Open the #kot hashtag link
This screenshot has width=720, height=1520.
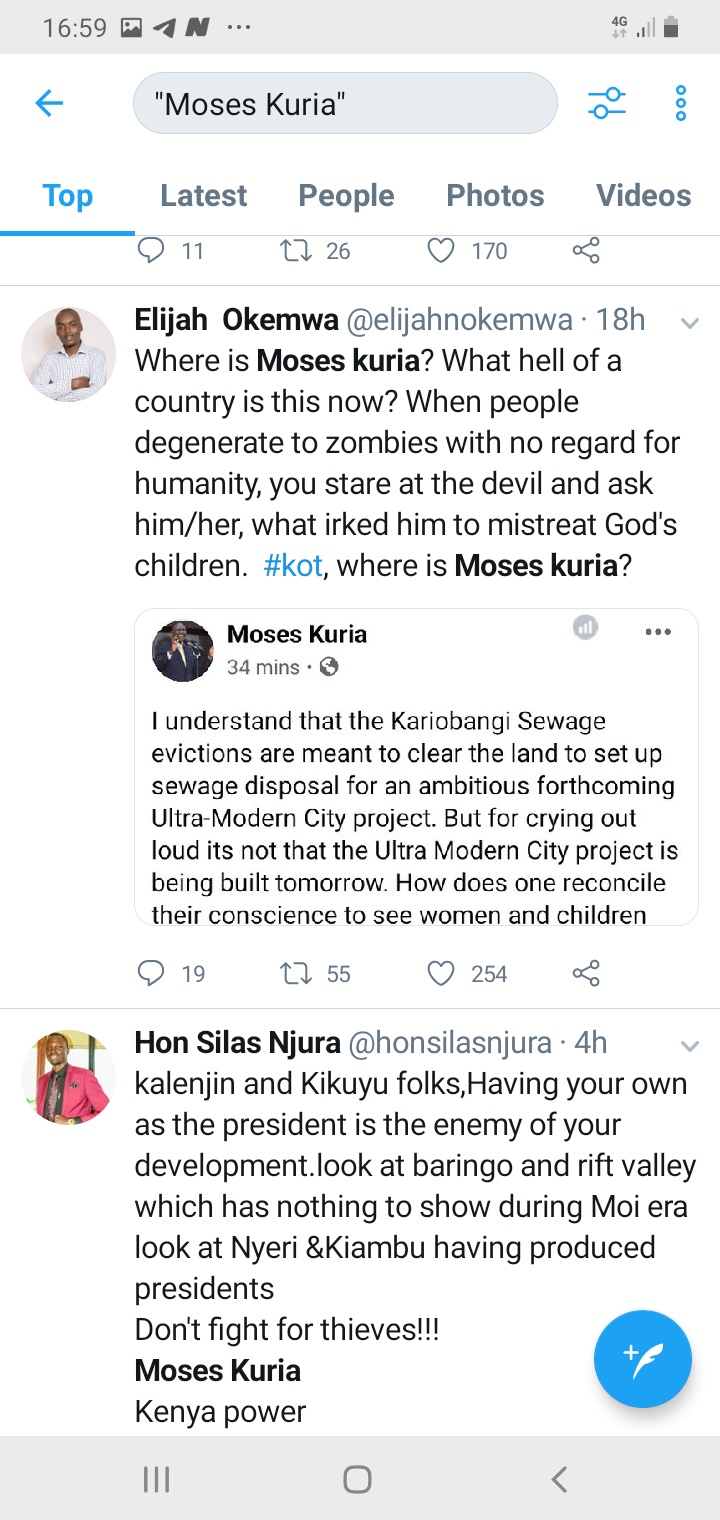(293, 565)
